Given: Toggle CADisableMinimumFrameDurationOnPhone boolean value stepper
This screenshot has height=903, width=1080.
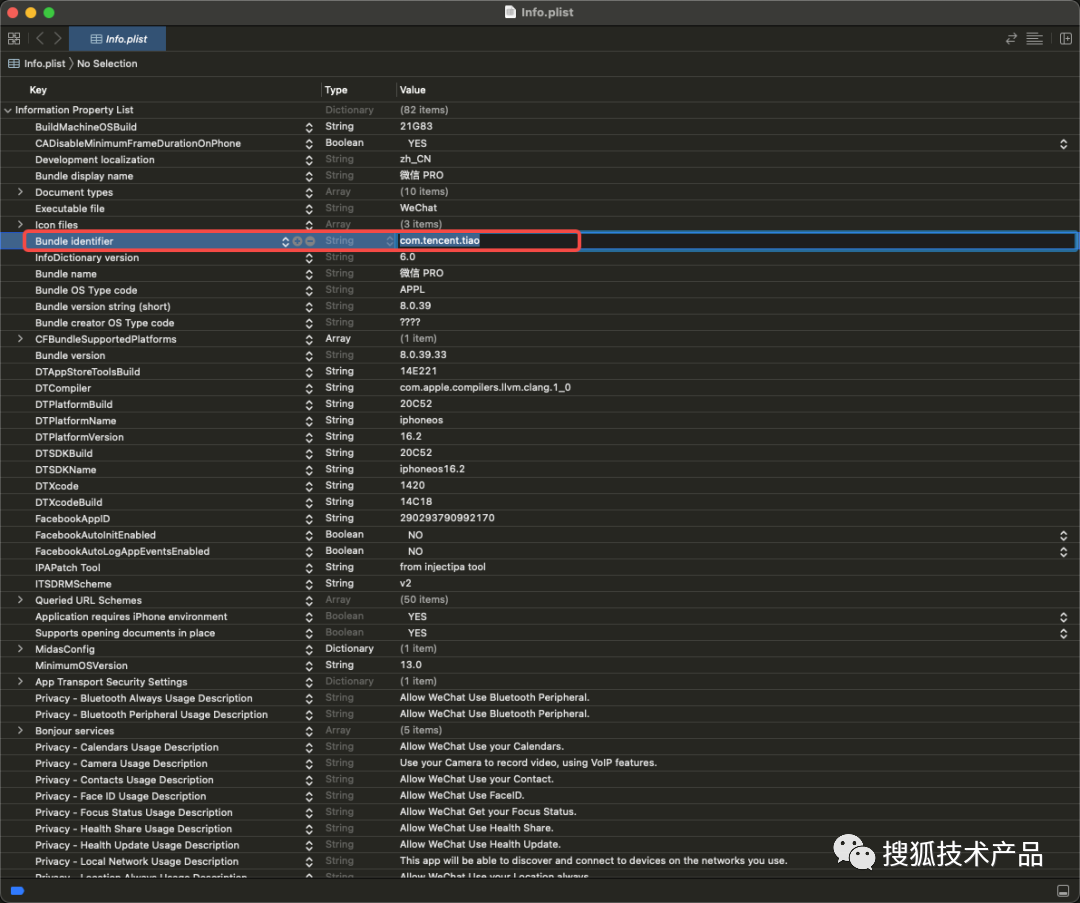Looking at the screenshot, I should coord(1063,143).
